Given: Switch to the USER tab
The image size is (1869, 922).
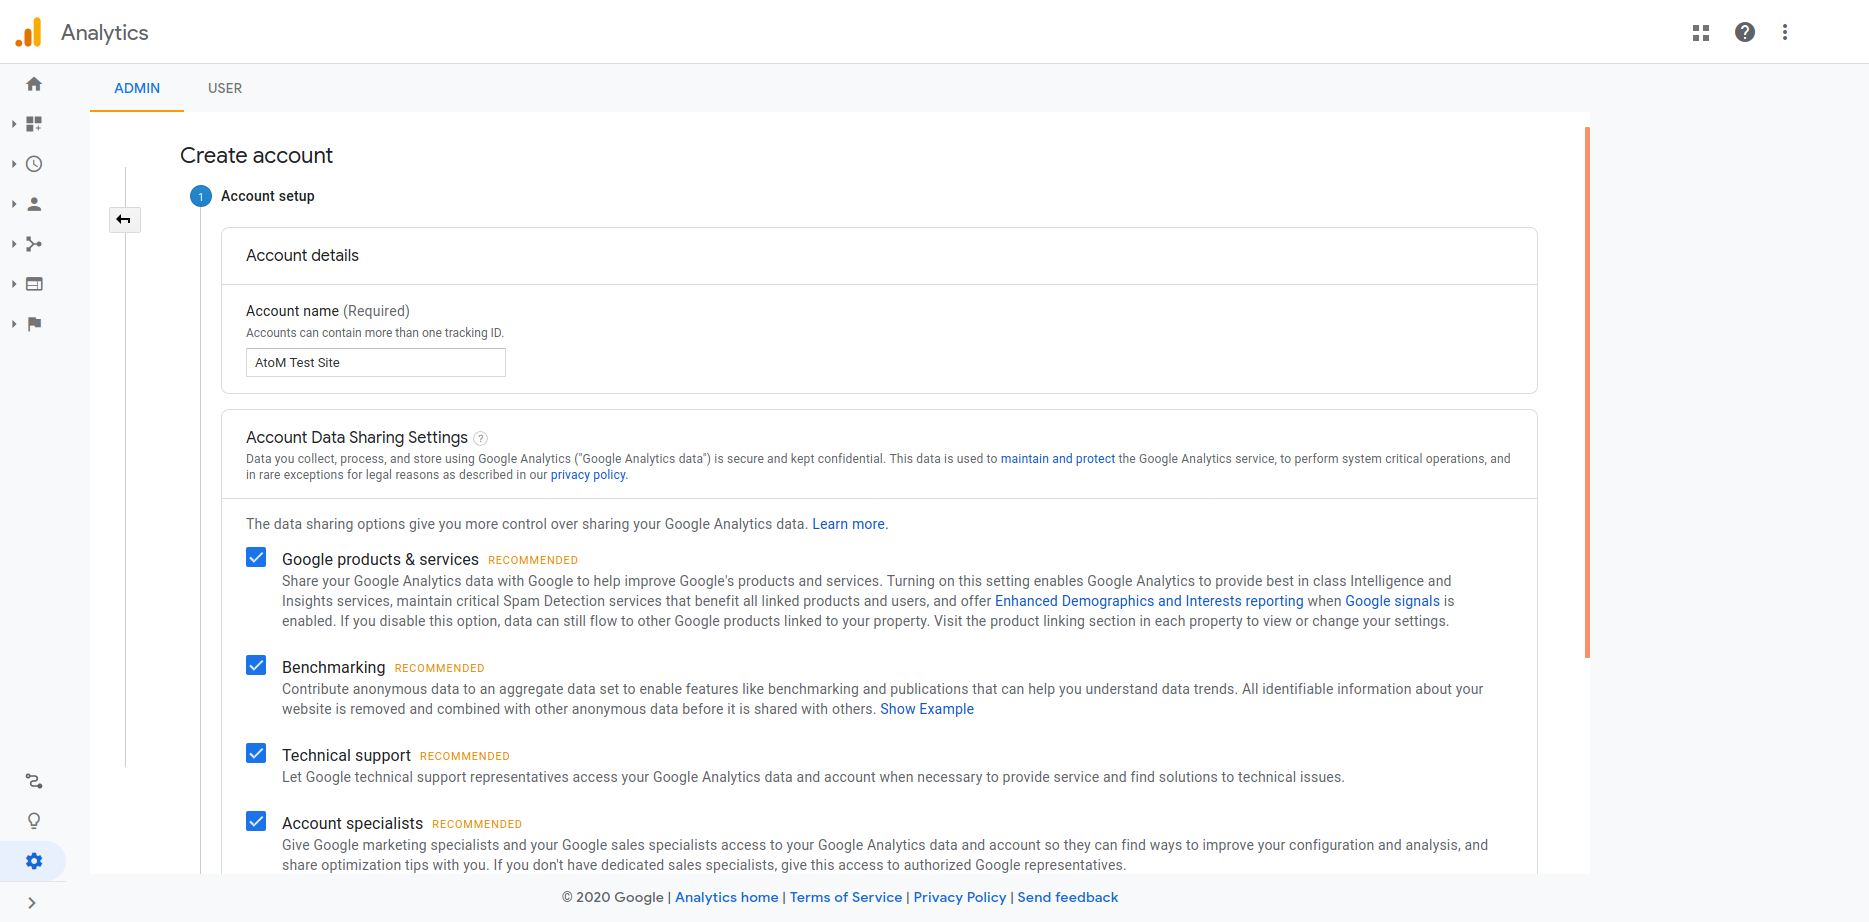Looking at the screenshot, I should [x=225, y=88].
